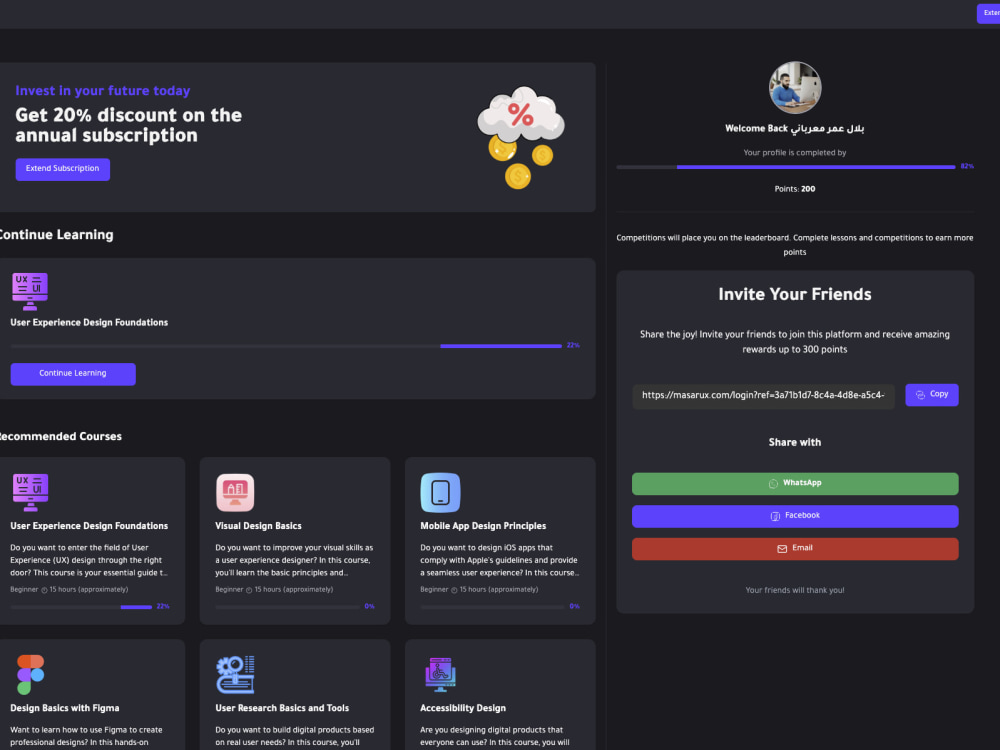The image size is (1000, 750).
Task: Click the Facebook icon on the blue button
Action: (775, 516)
